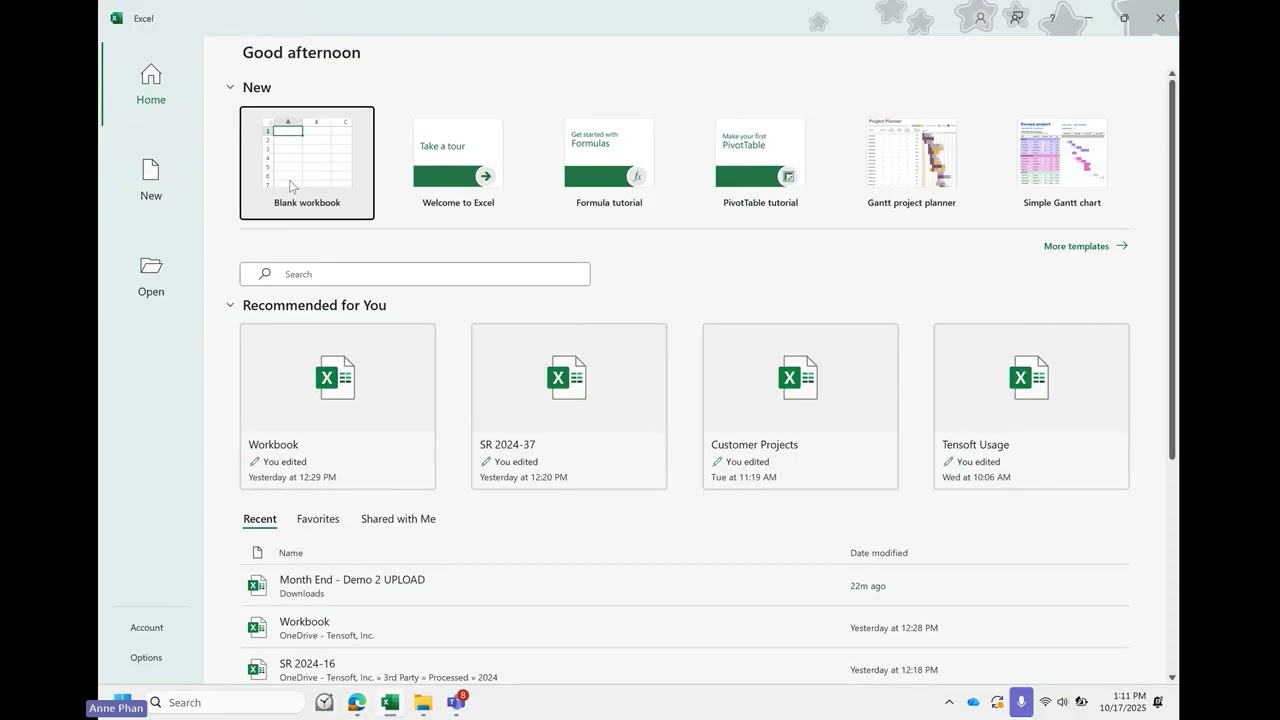Click the scrollbar up arrow
The image size is (1280, 720).
coord(1172,73)
